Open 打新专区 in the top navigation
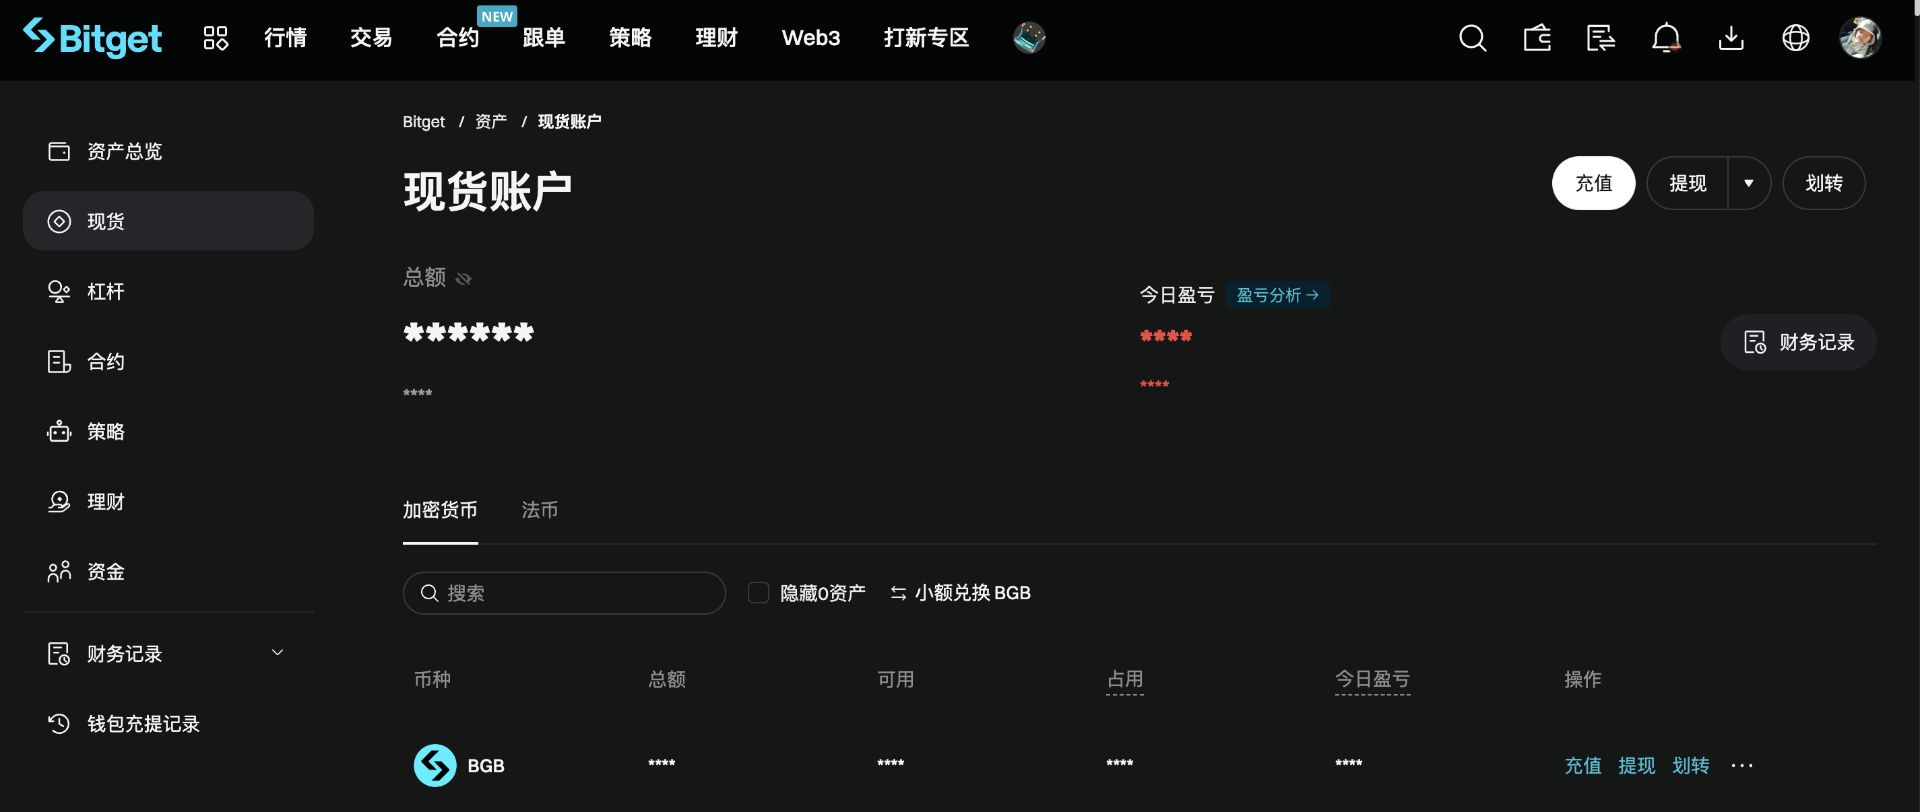Viewport: 1920px width, 812px height. tap(926, 38)
